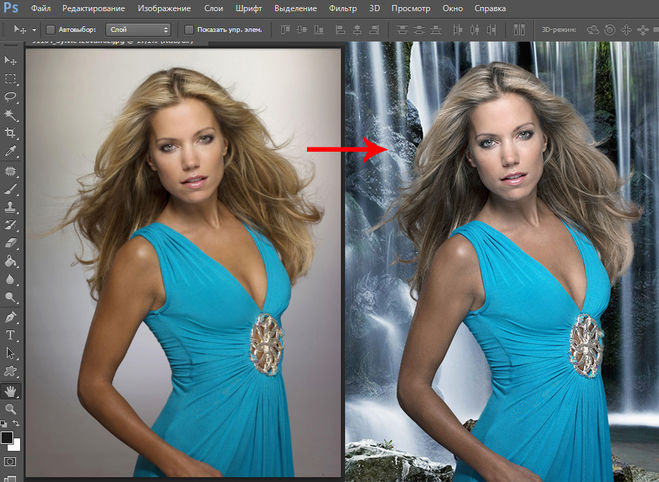This screenshot has height=482, width=659.
Task: Align top edges of layers
Action: (x=285, y=30)
